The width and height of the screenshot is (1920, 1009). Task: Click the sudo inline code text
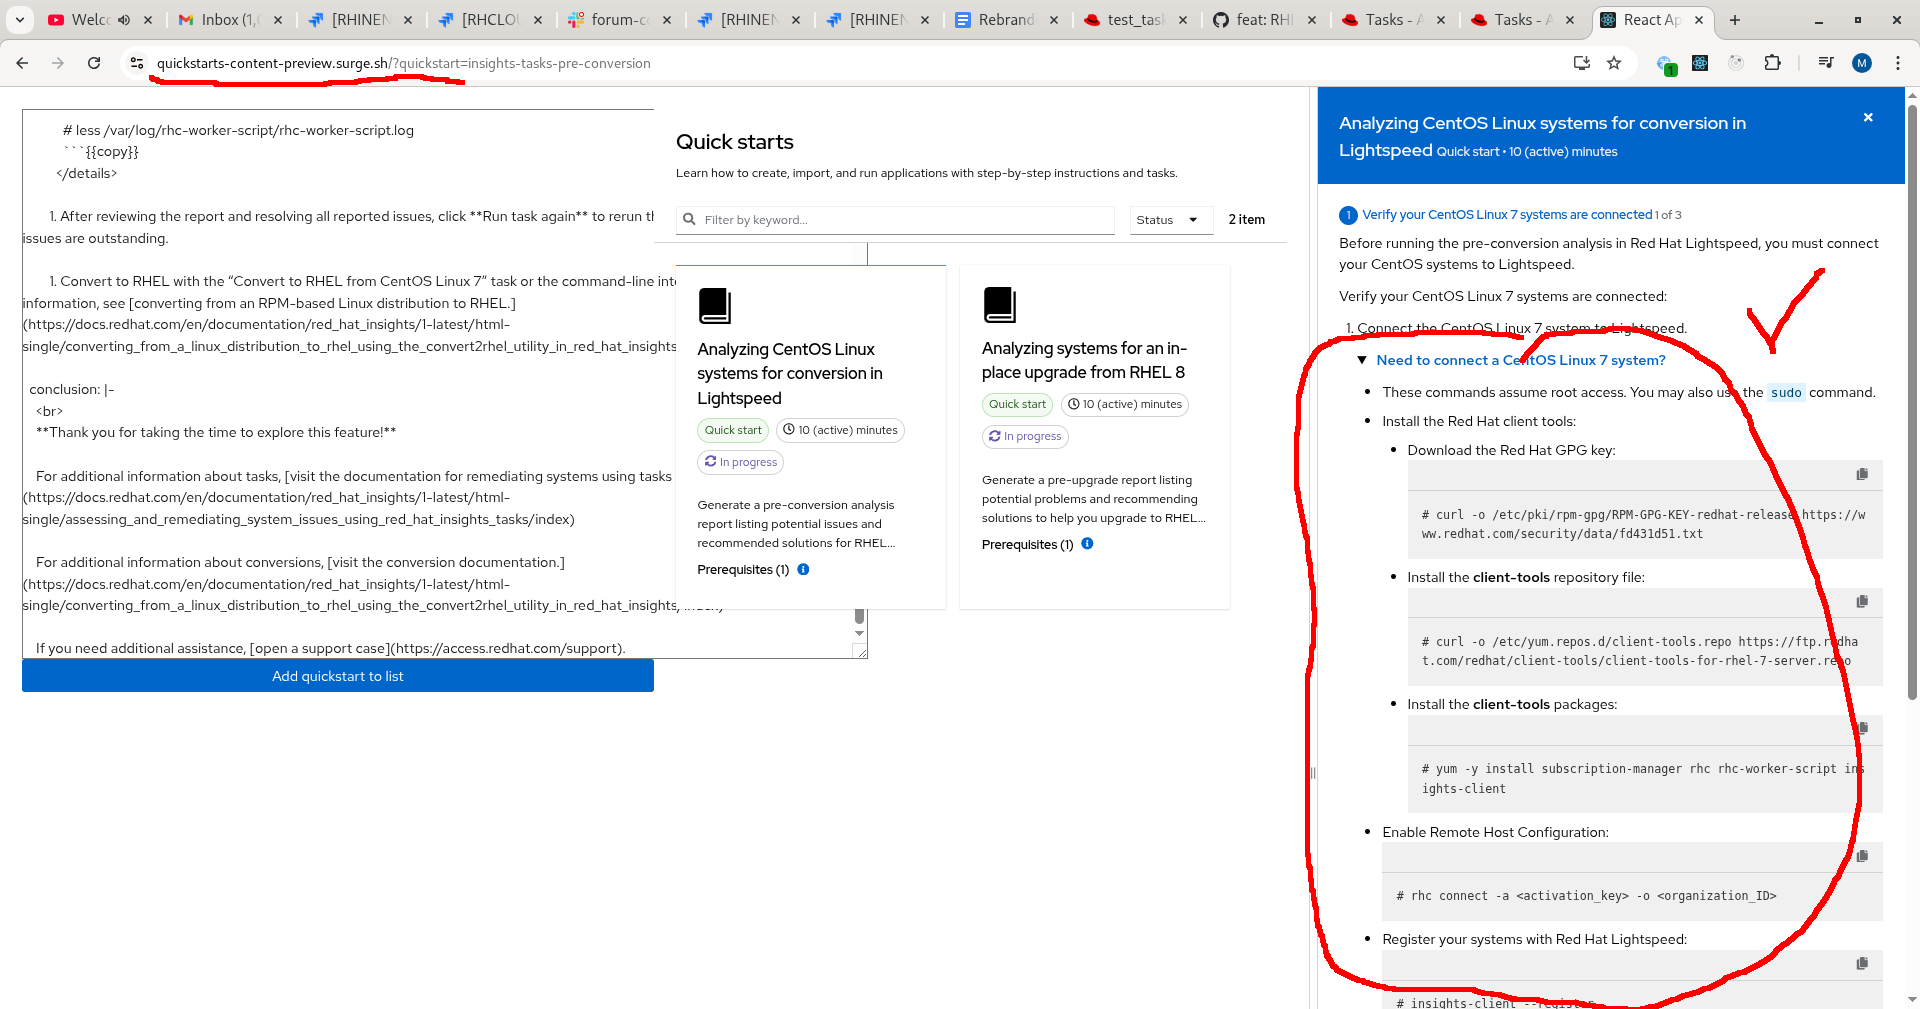click(x=1786, y=393)
